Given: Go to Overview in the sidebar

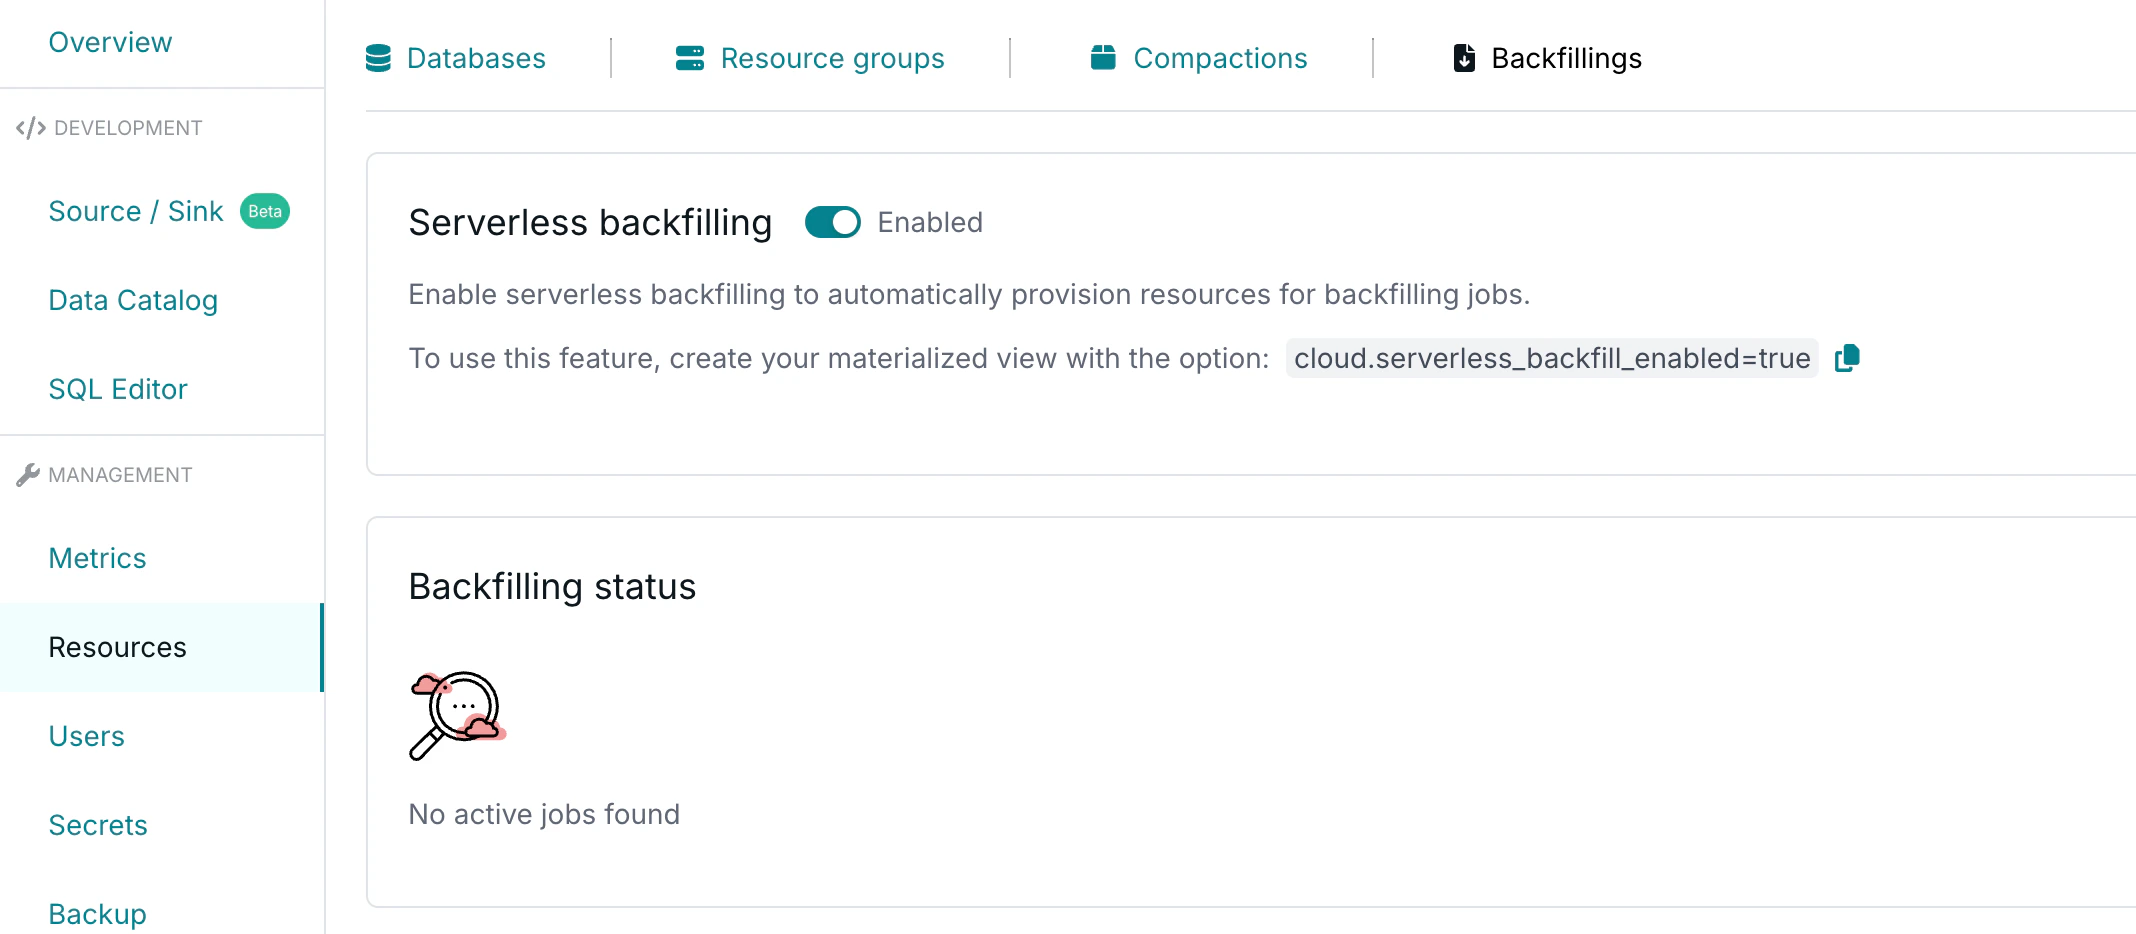Looking at the screenshot, I should [x=110, y=42].
